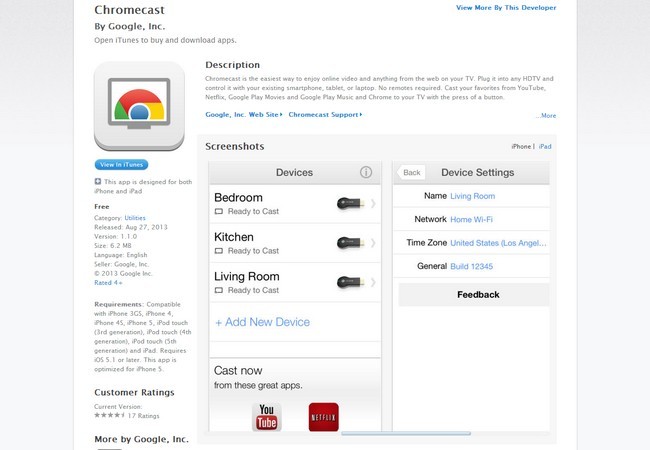650x450 pixels.
Task: Click 'Released: Aug 27, 2013' text
Action: [x=131, y=227]
